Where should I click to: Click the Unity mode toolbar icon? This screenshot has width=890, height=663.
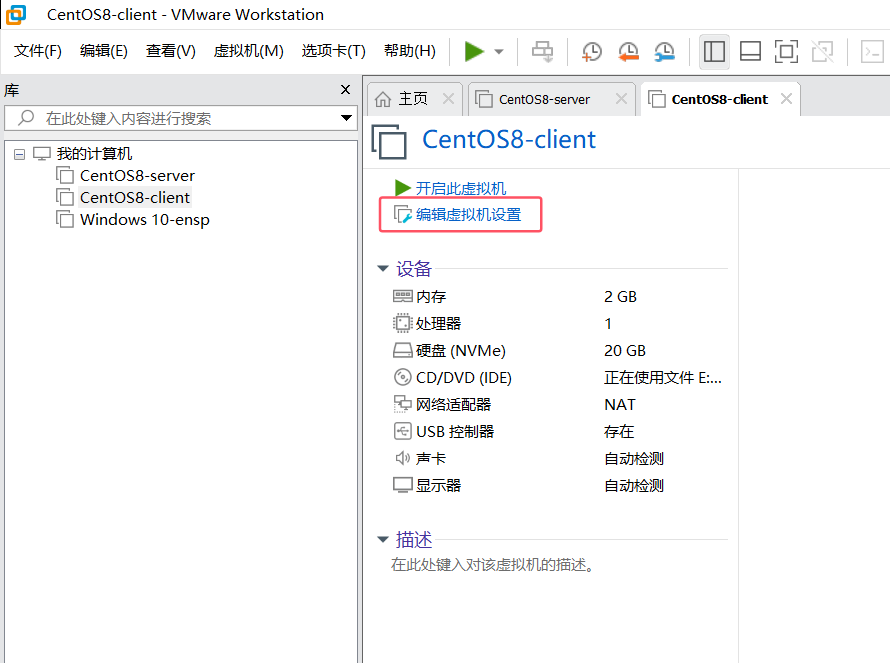tap(822, 52)
